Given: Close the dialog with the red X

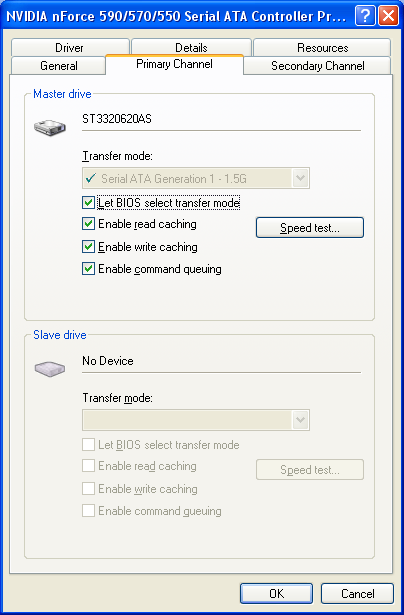Looking at the screenshot, I should [388, 16].
